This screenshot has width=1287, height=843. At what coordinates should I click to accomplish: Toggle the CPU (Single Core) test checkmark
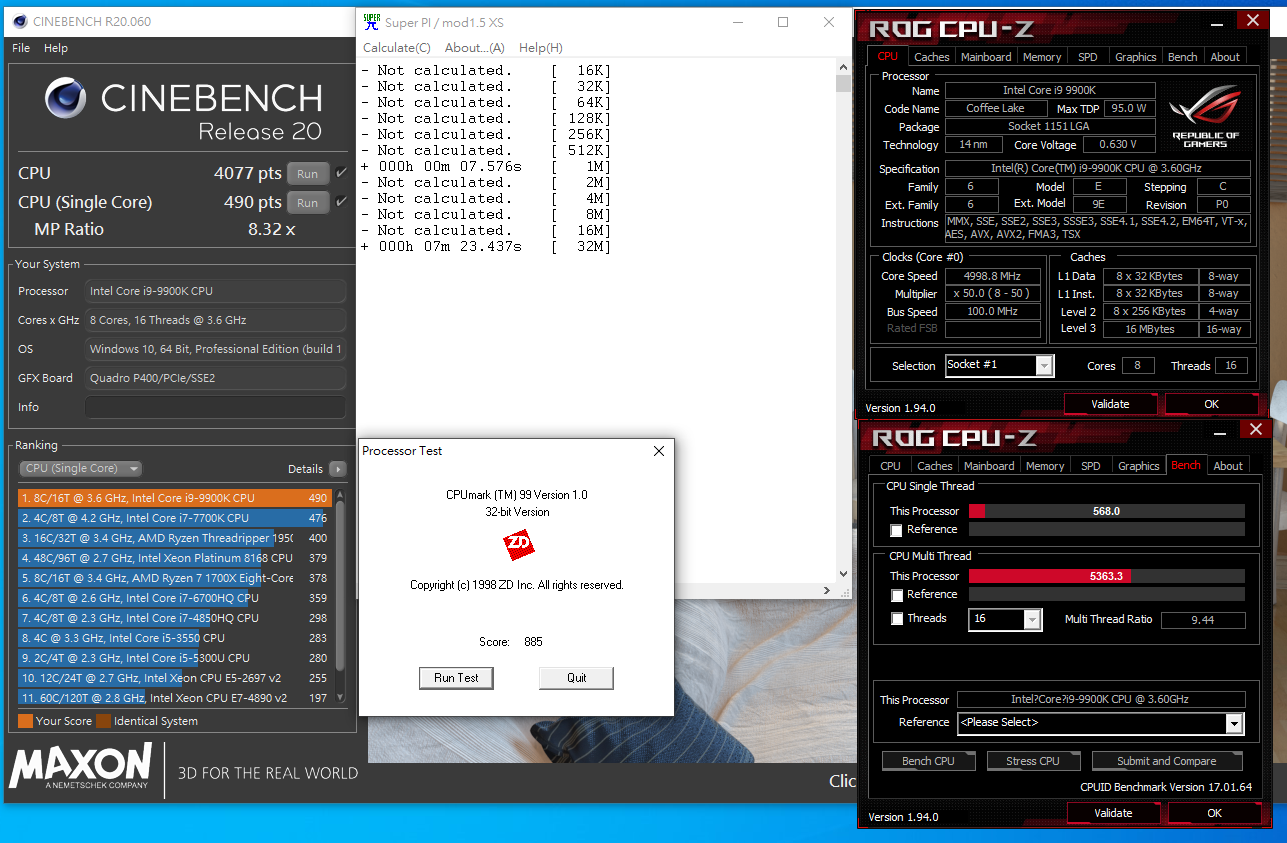(341, 202)
